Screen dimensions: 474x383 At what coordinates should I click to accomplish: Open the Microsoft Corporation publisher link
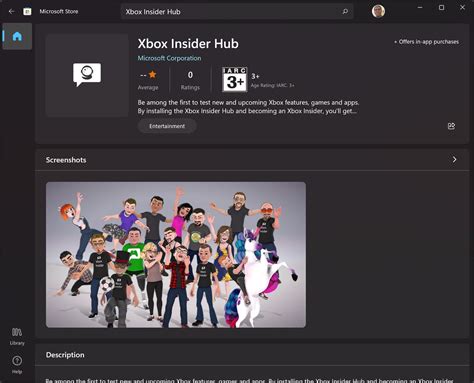[x=169, y=58]
